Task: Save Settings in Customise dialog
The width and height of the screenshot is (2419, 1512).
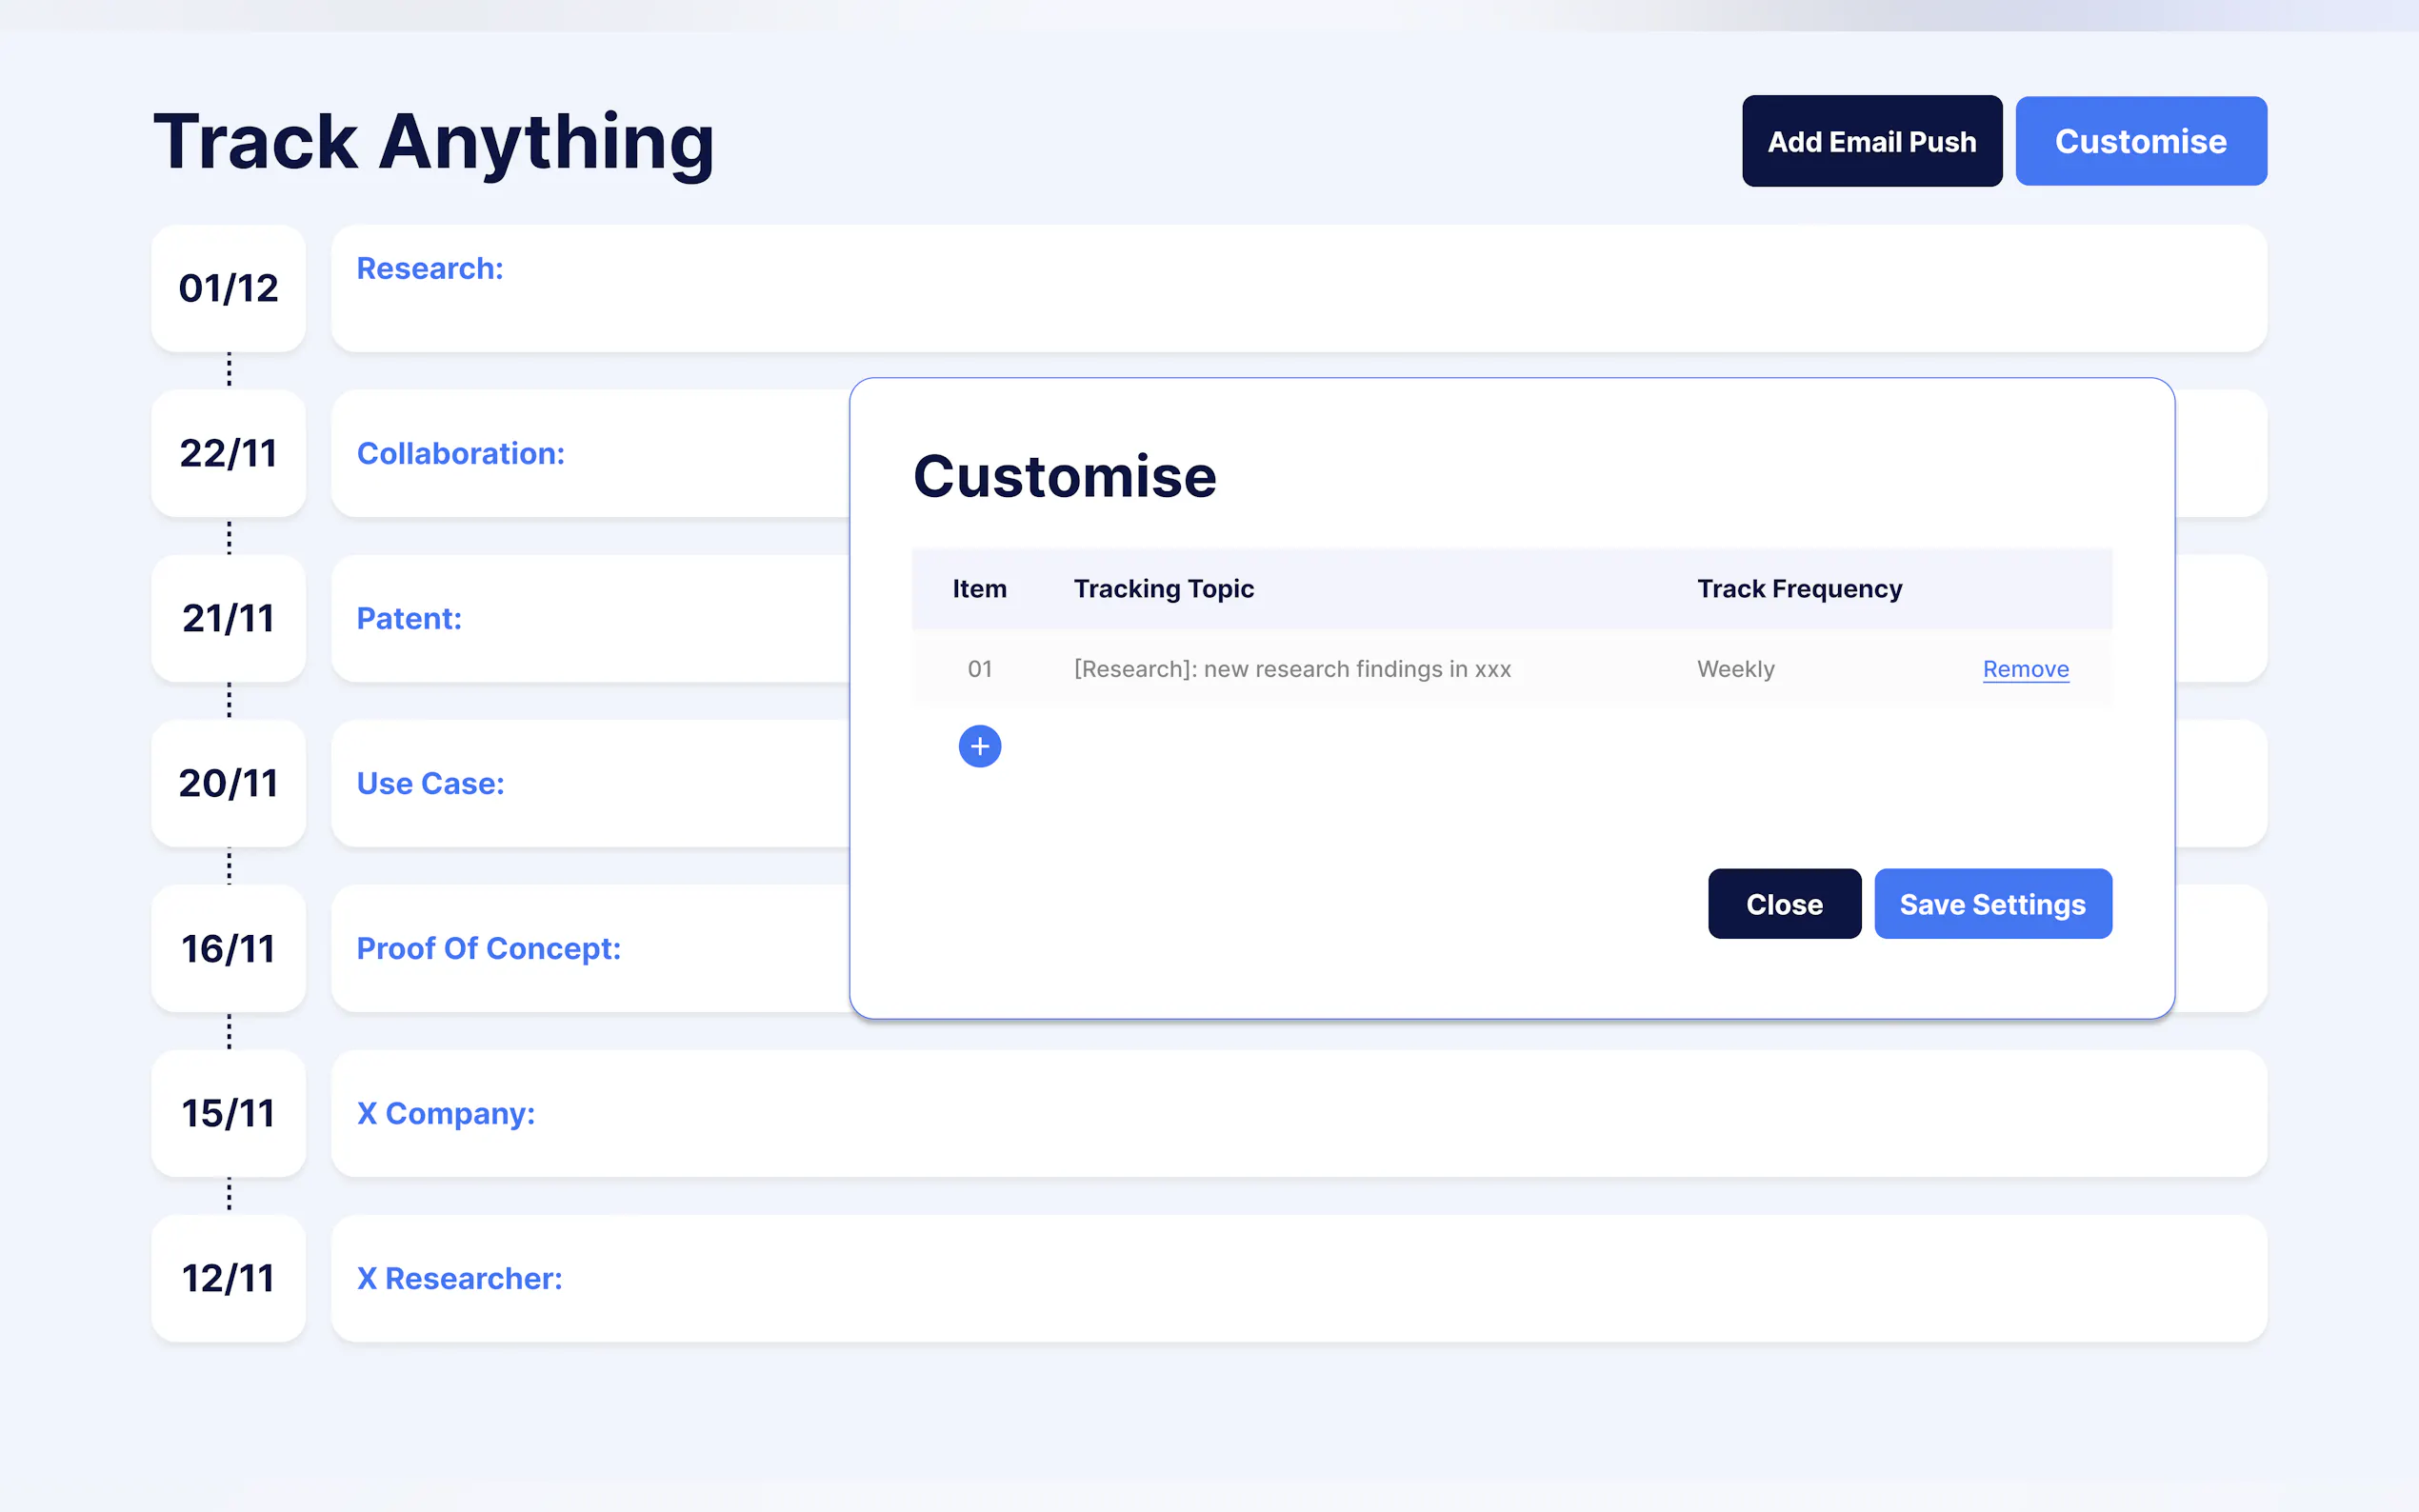Action: pyautogui.click(x=1992, y=904)
